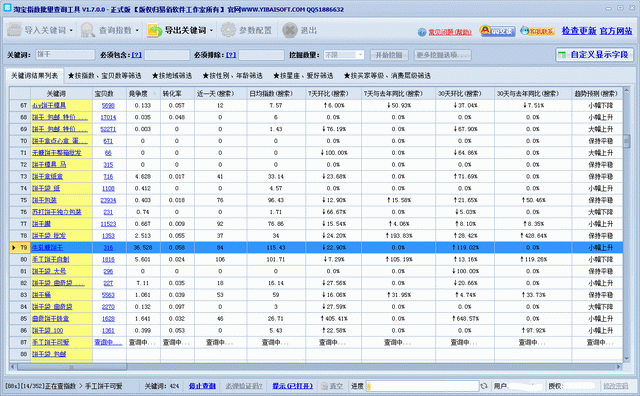This screenshot has width=640, height=396.
Task: Click the 提示(已打开) link
Action: [292, 386]
